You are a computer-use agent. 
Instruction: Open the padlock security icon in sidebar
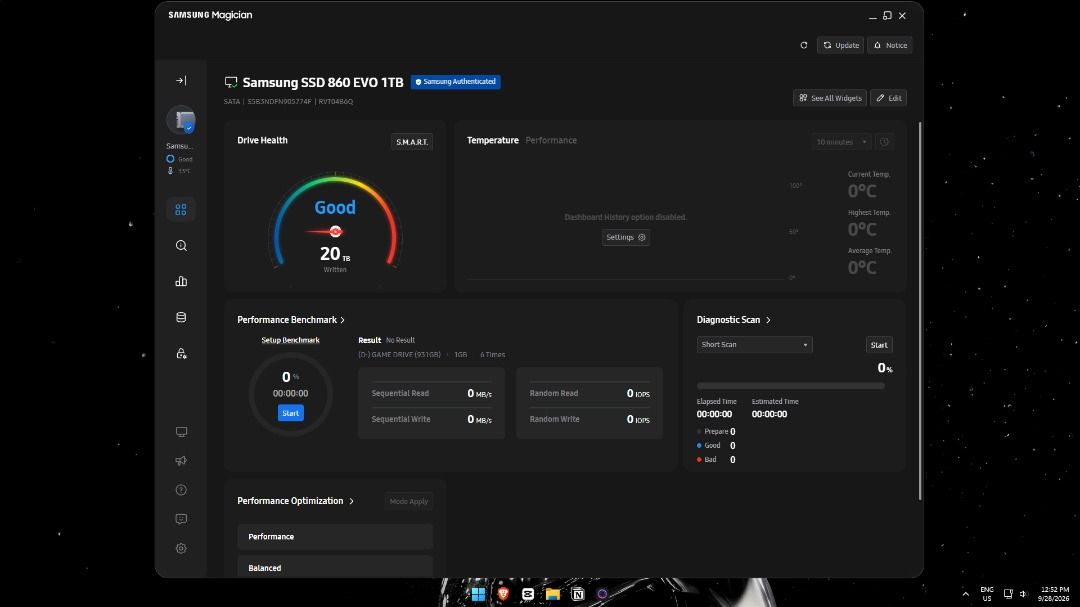point(181,353)
